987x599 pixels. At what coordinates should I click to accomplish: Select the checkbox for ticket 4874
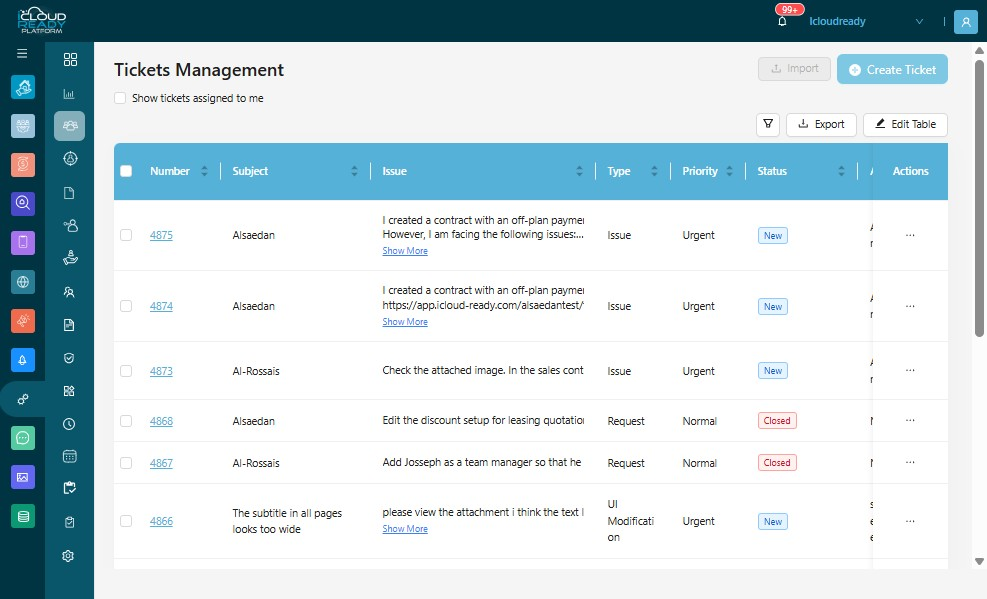click(126, 306)
